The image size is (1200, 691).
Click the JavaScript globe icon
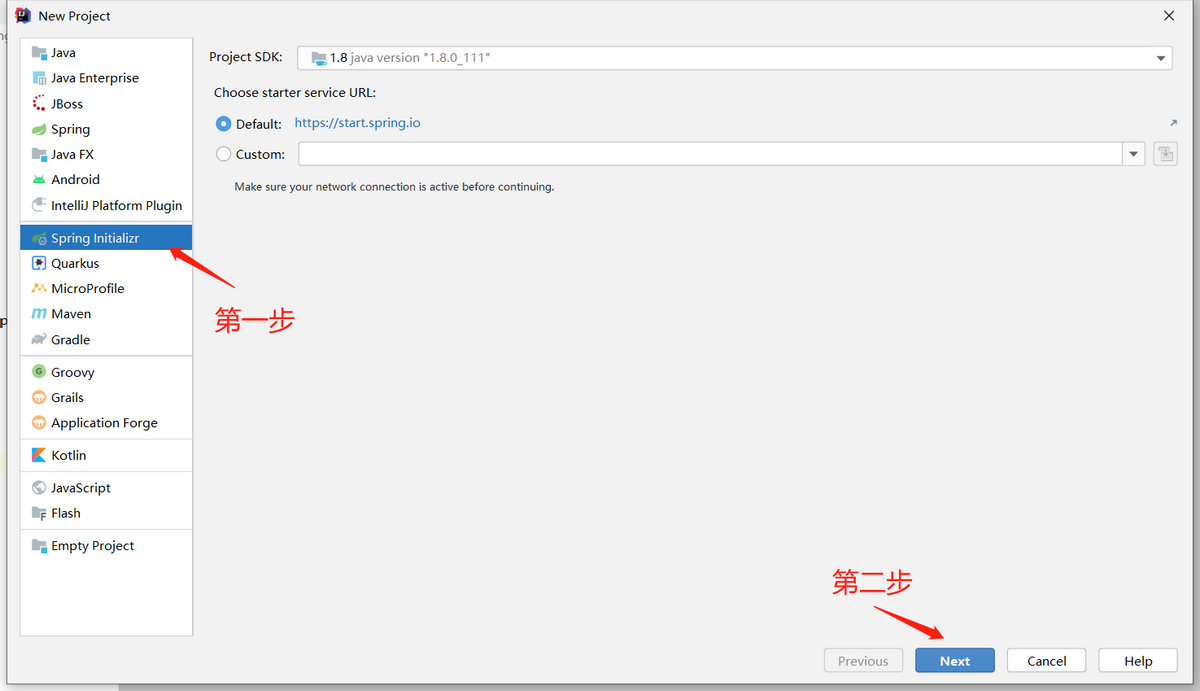point(39,488)
